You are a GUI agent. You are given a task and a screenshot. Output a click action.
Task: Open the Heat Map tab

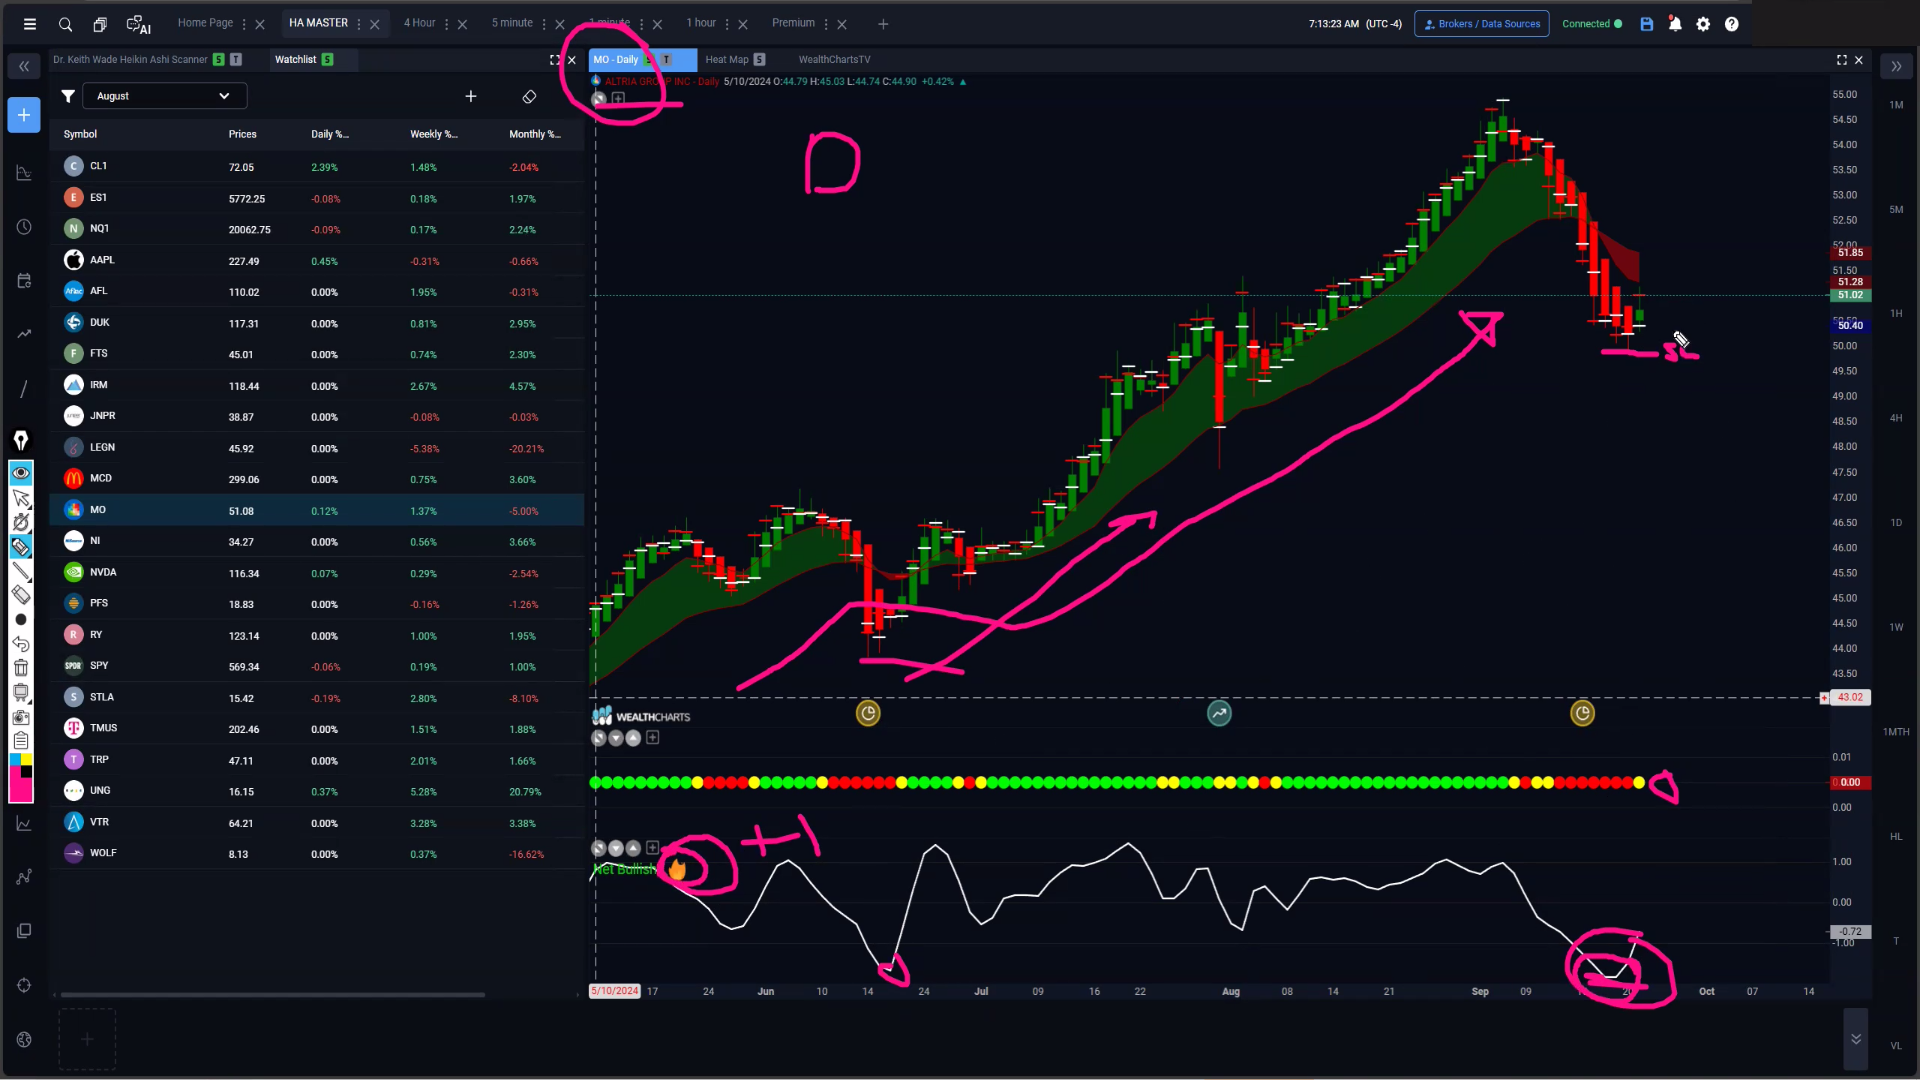coord(726,60)
